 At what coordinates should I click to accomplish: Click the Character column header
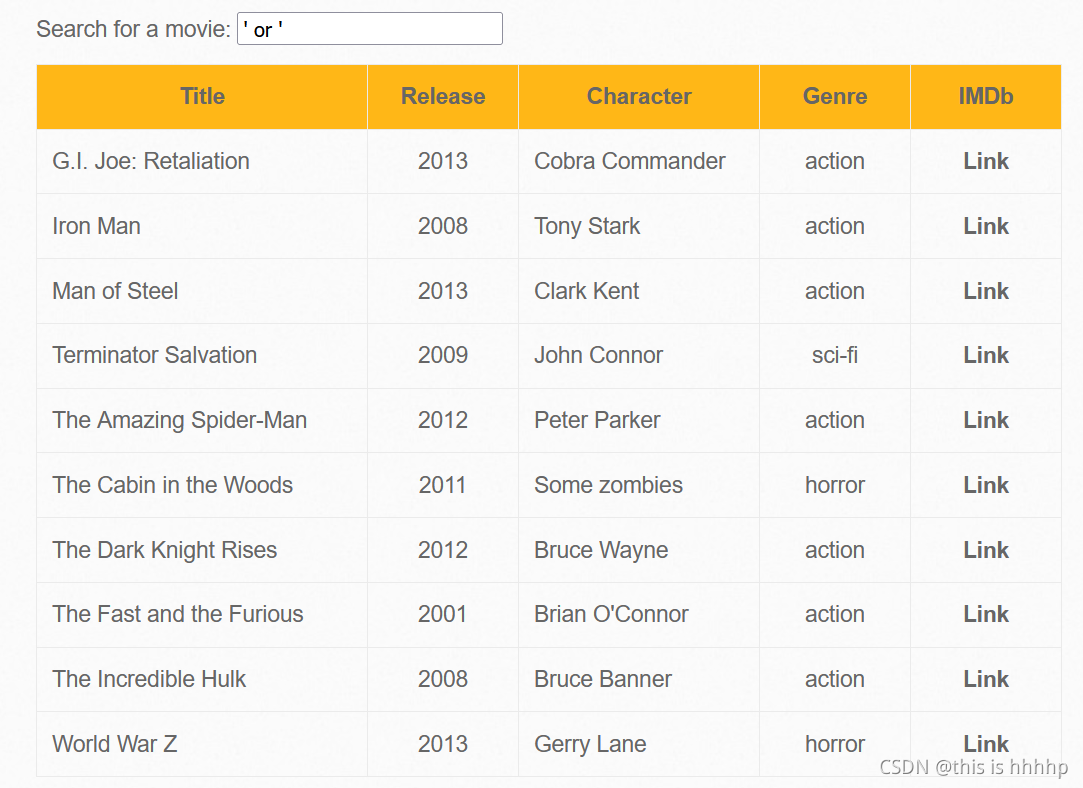[x=639, y=97]
